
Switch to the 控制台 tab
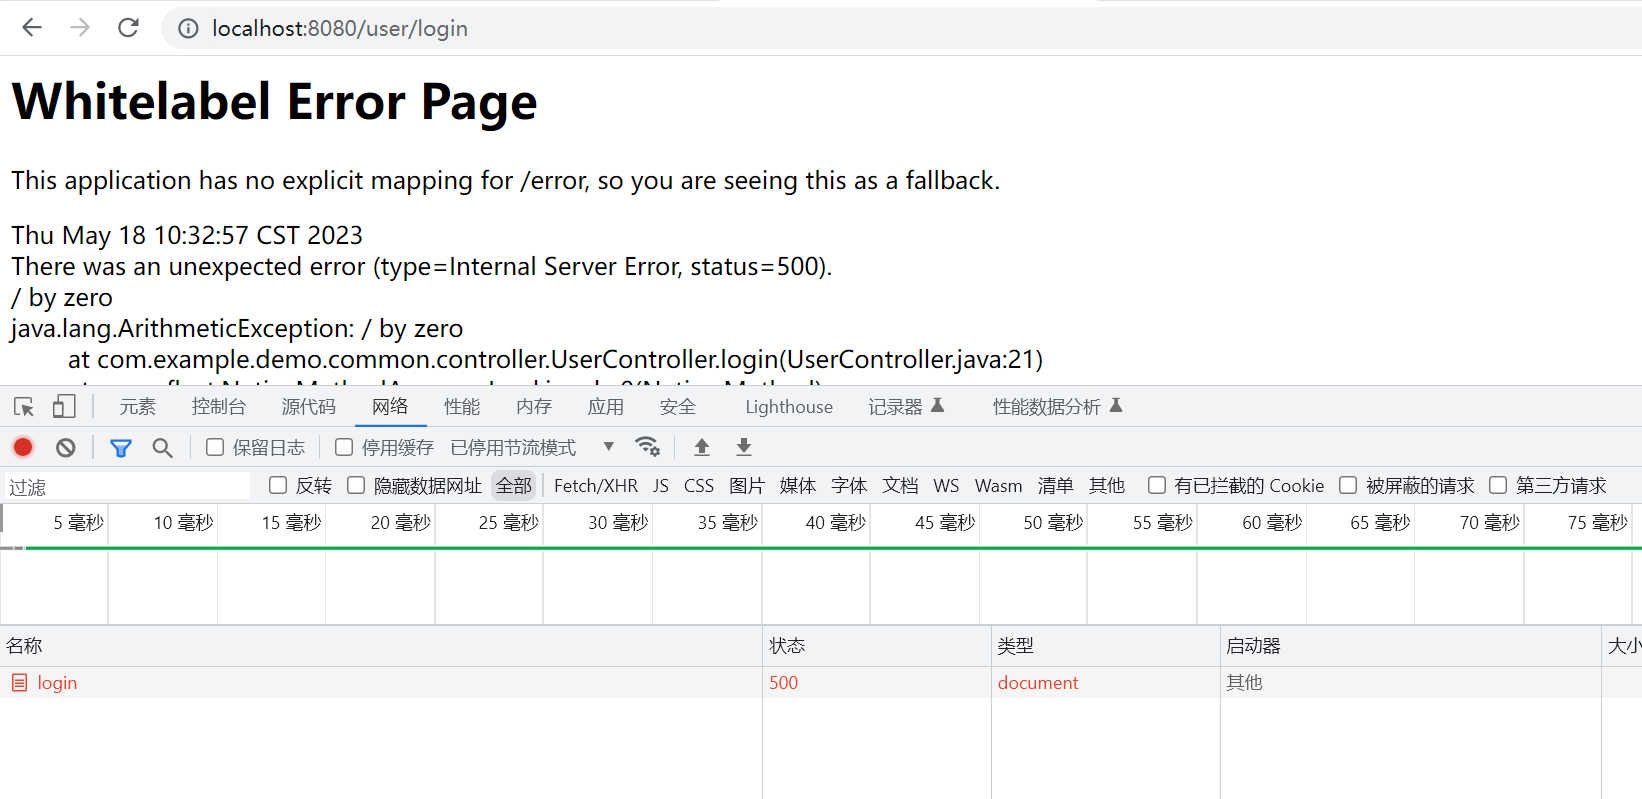pos(219,407)
